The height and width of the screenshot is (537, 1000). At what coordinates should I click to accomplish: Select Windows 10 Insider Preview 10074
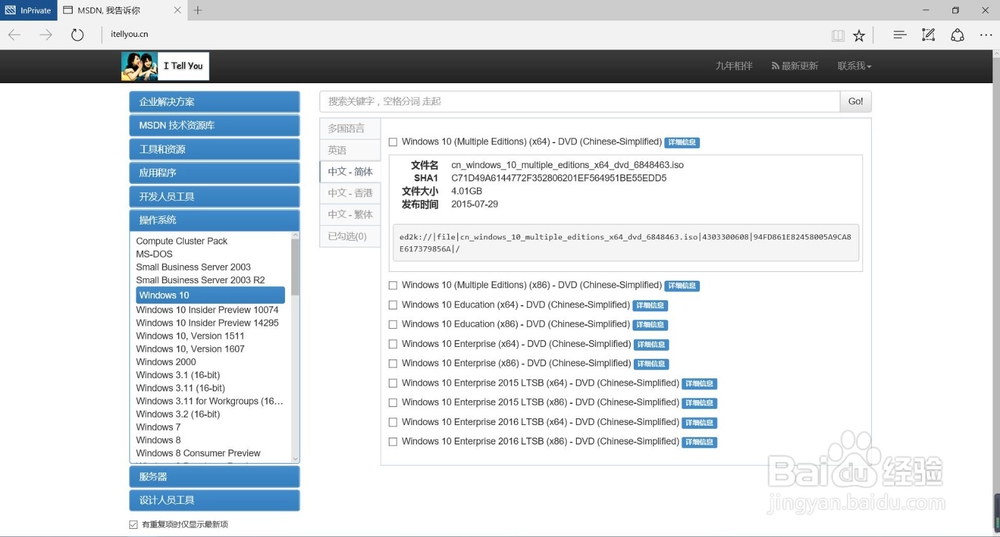pyautogui.click(x=207, y=310)
